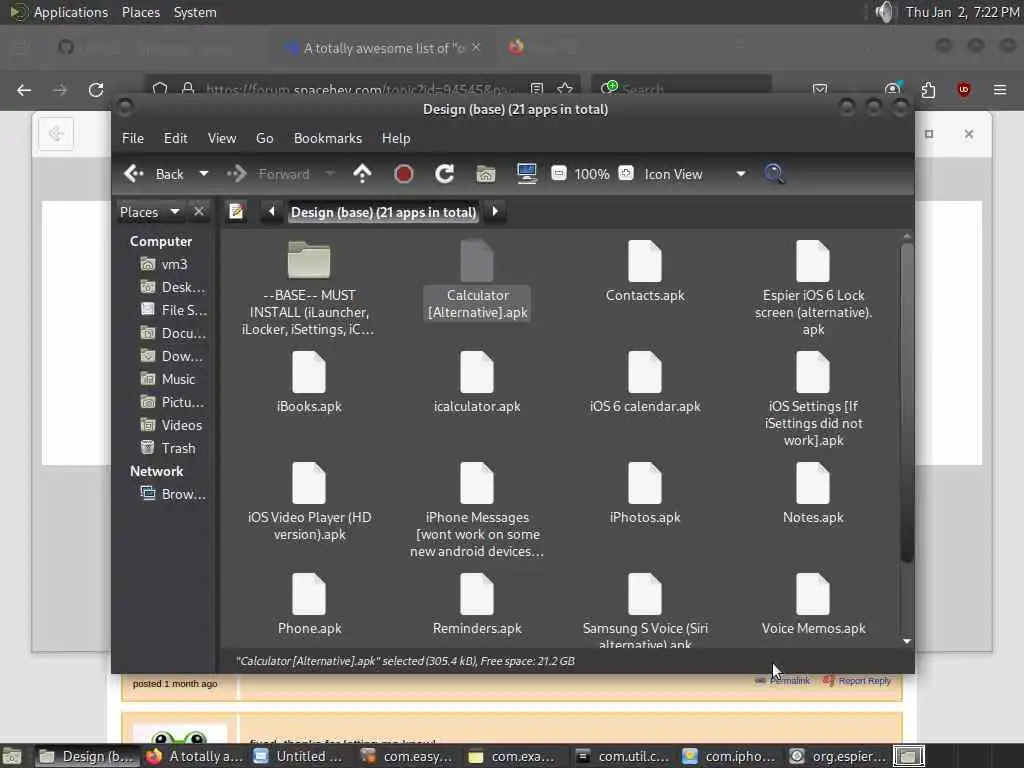Open the Computer location icon
The width and height of the screenshot is (1024, 768).
[x=526, y=174]
